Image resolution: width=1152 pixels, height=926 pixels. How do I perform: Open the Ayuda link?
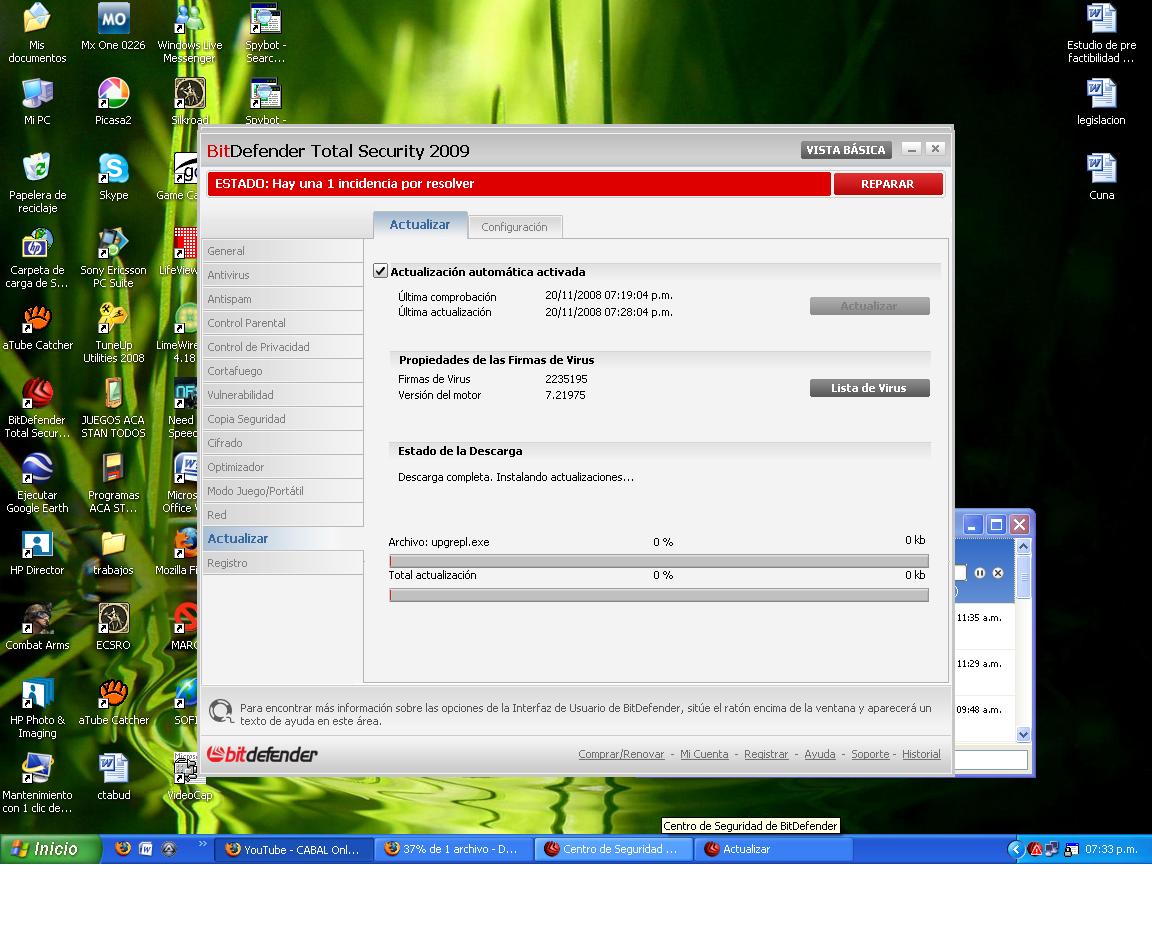click(820, 754)
